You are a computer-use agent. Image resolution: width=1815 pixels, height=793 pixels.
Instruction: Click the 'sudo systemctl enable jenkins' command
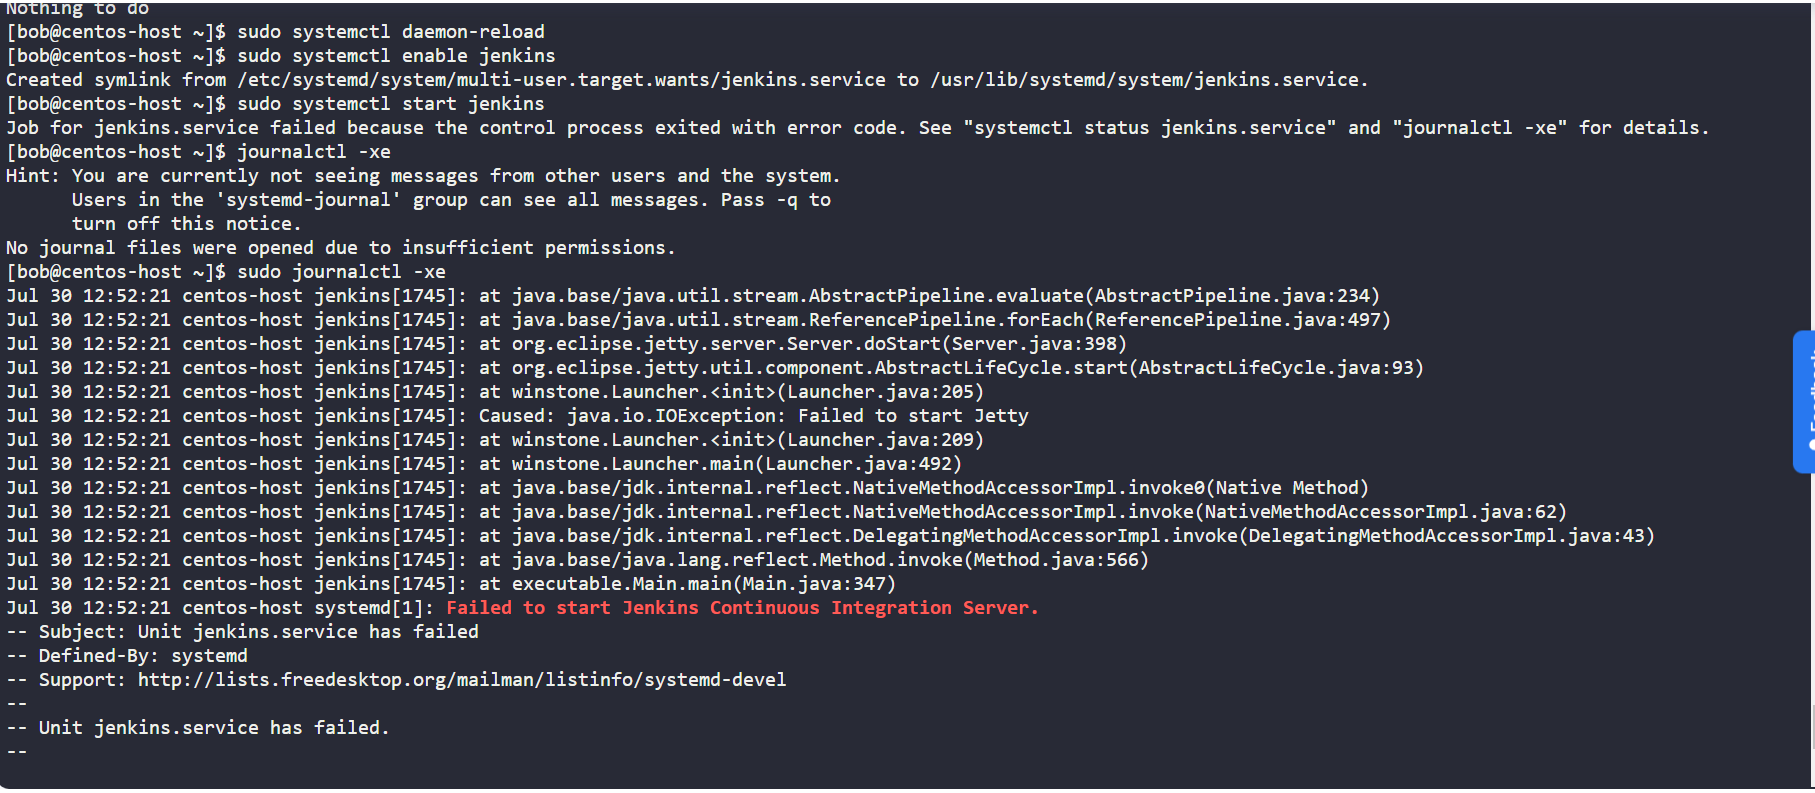click(x=395, y=56)
